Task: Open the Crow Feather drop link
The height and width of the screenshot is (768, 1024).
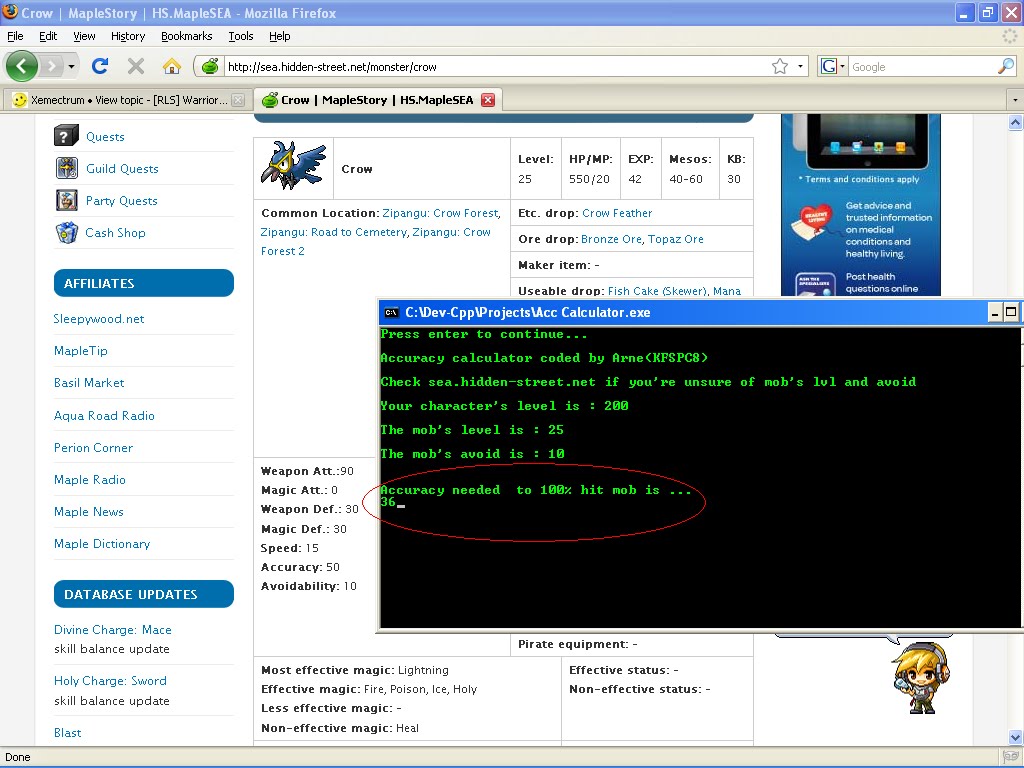Action: click(616, 213)
